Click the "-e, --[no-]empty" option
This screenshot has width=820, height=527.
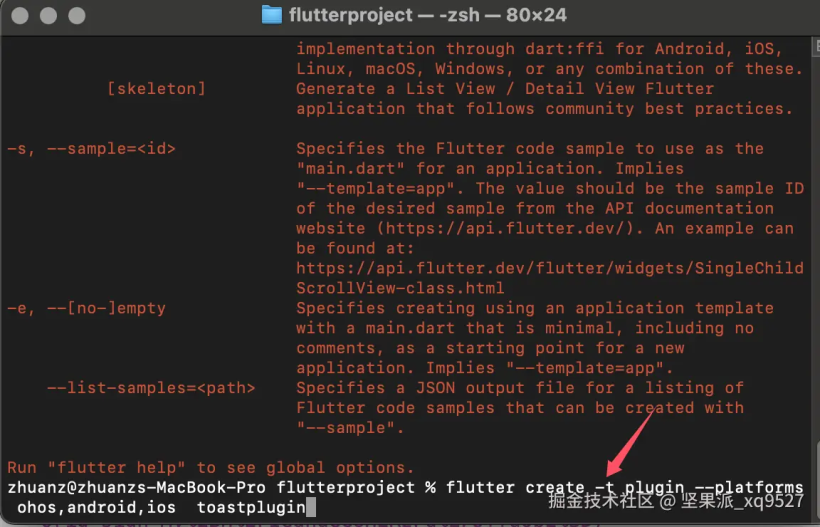click(x=86, y=308)
